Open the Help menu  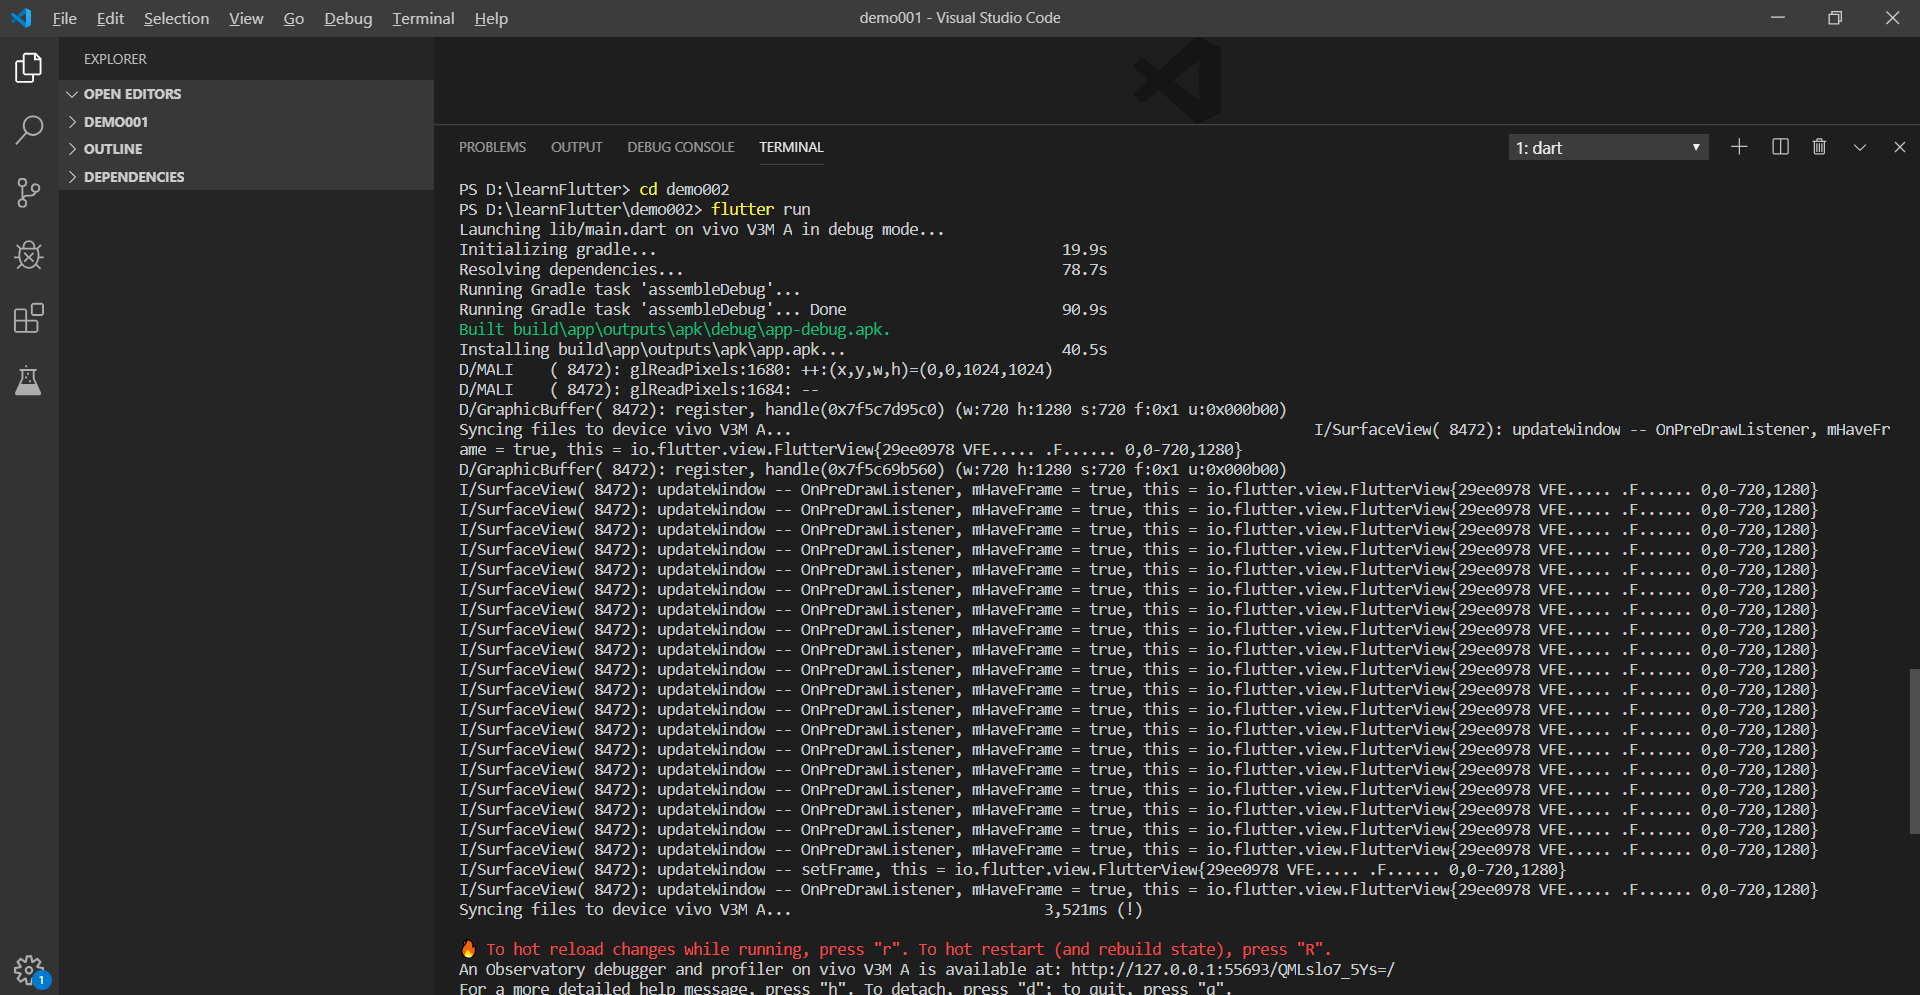click(x=491, y=18)
